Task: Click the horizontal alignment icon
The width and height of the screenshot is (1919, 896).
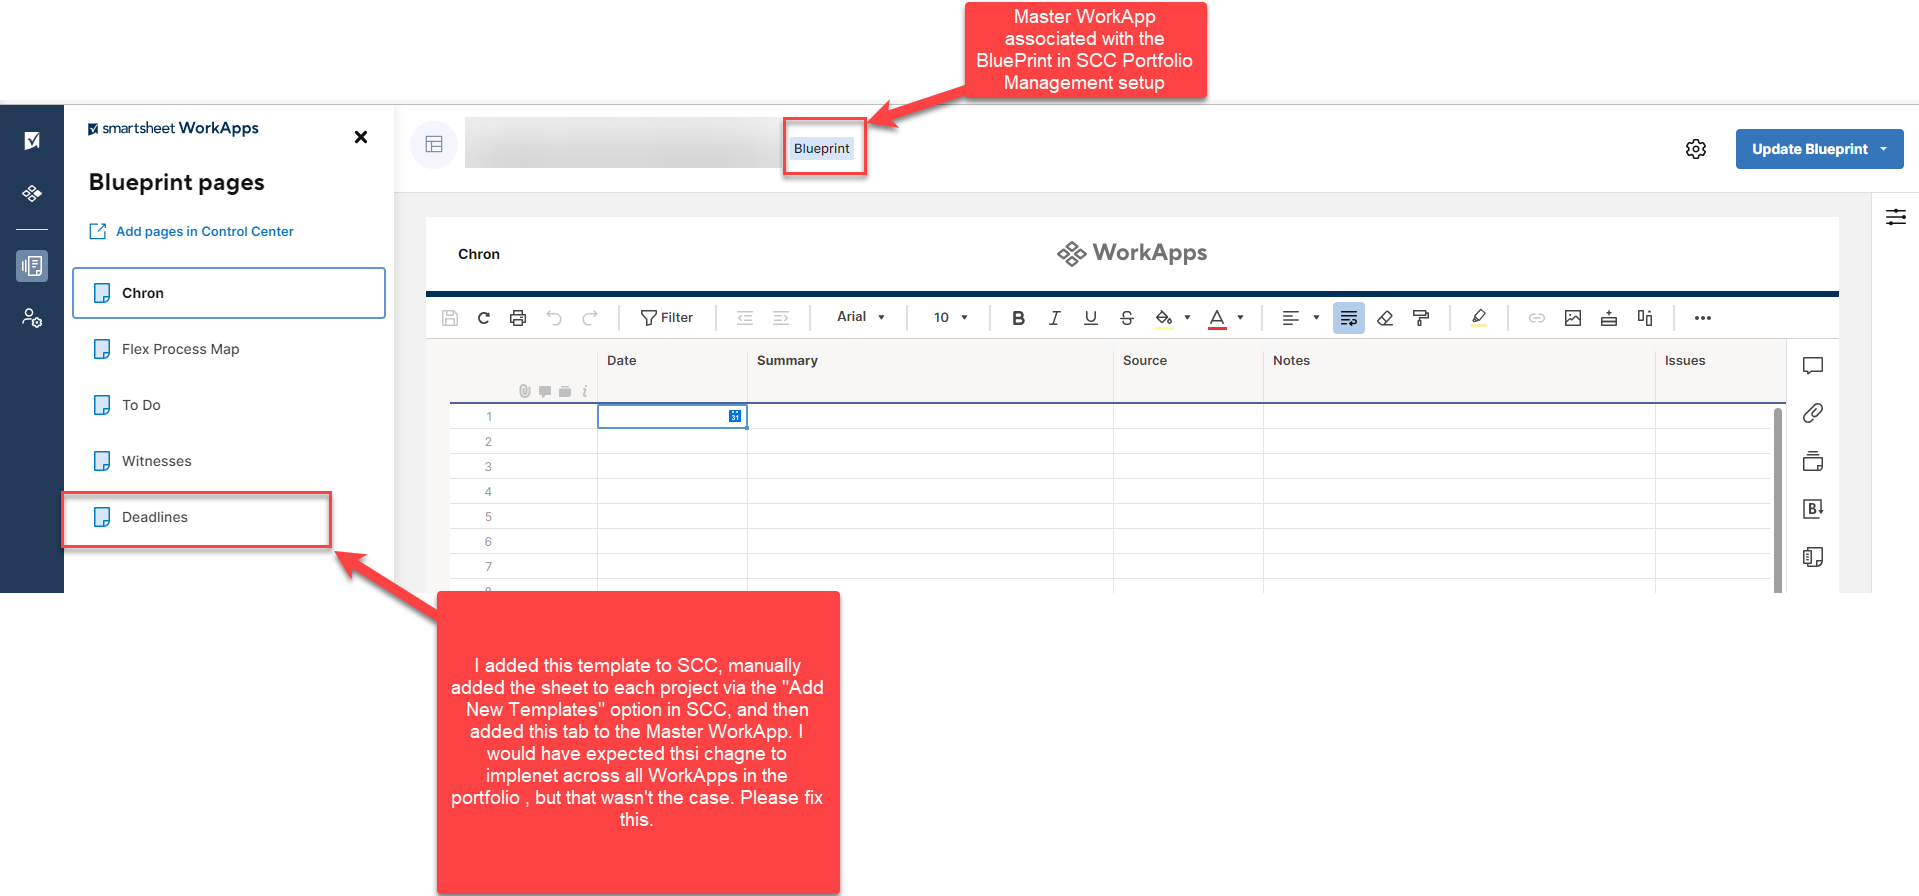Action: (x=1291, y=318)
